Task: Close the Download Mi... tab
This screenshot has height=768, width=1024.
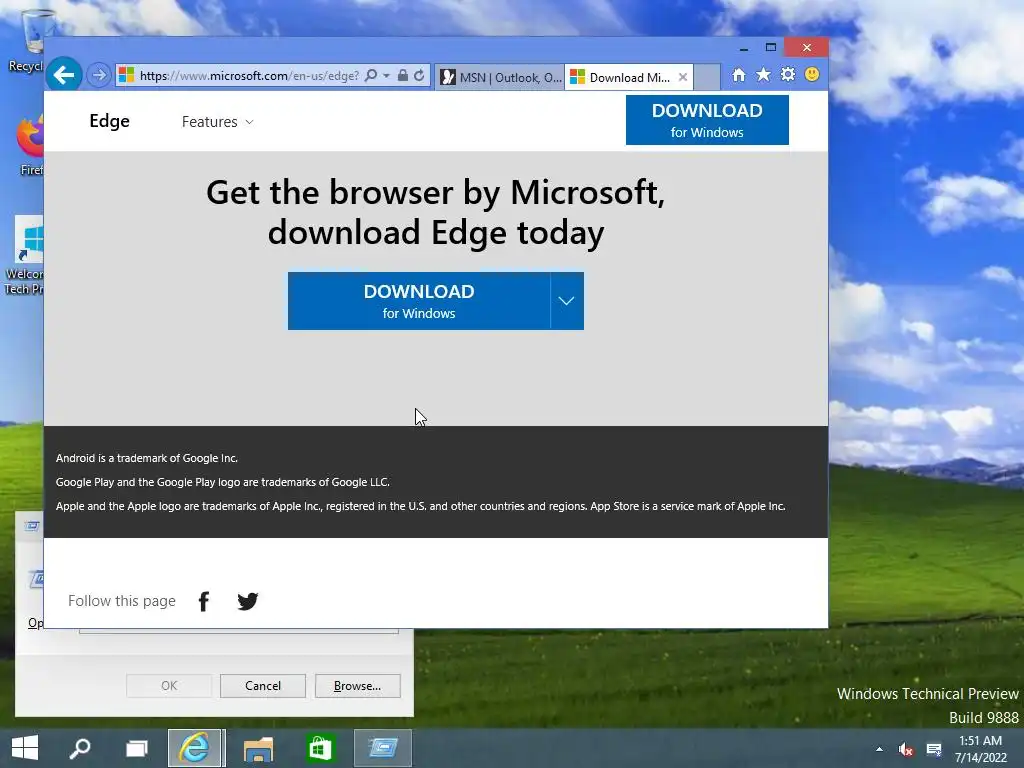Action: point(682,77)
